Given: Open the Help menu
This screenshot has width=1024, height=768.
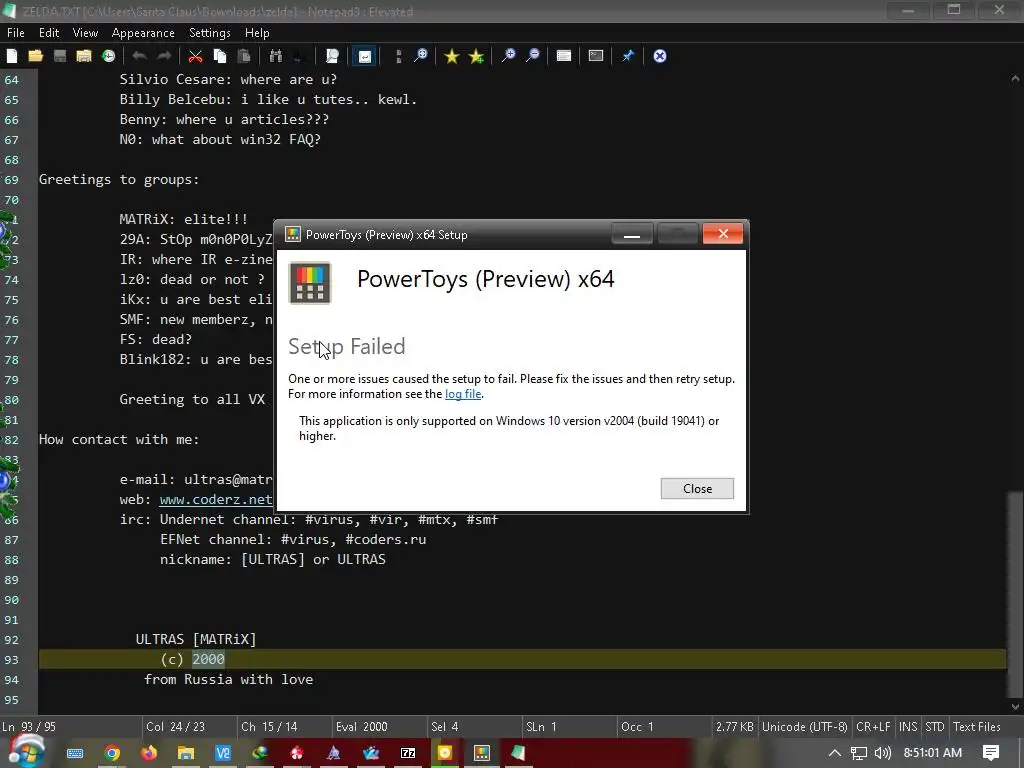Looking at the screenshot, I should 257,33.
